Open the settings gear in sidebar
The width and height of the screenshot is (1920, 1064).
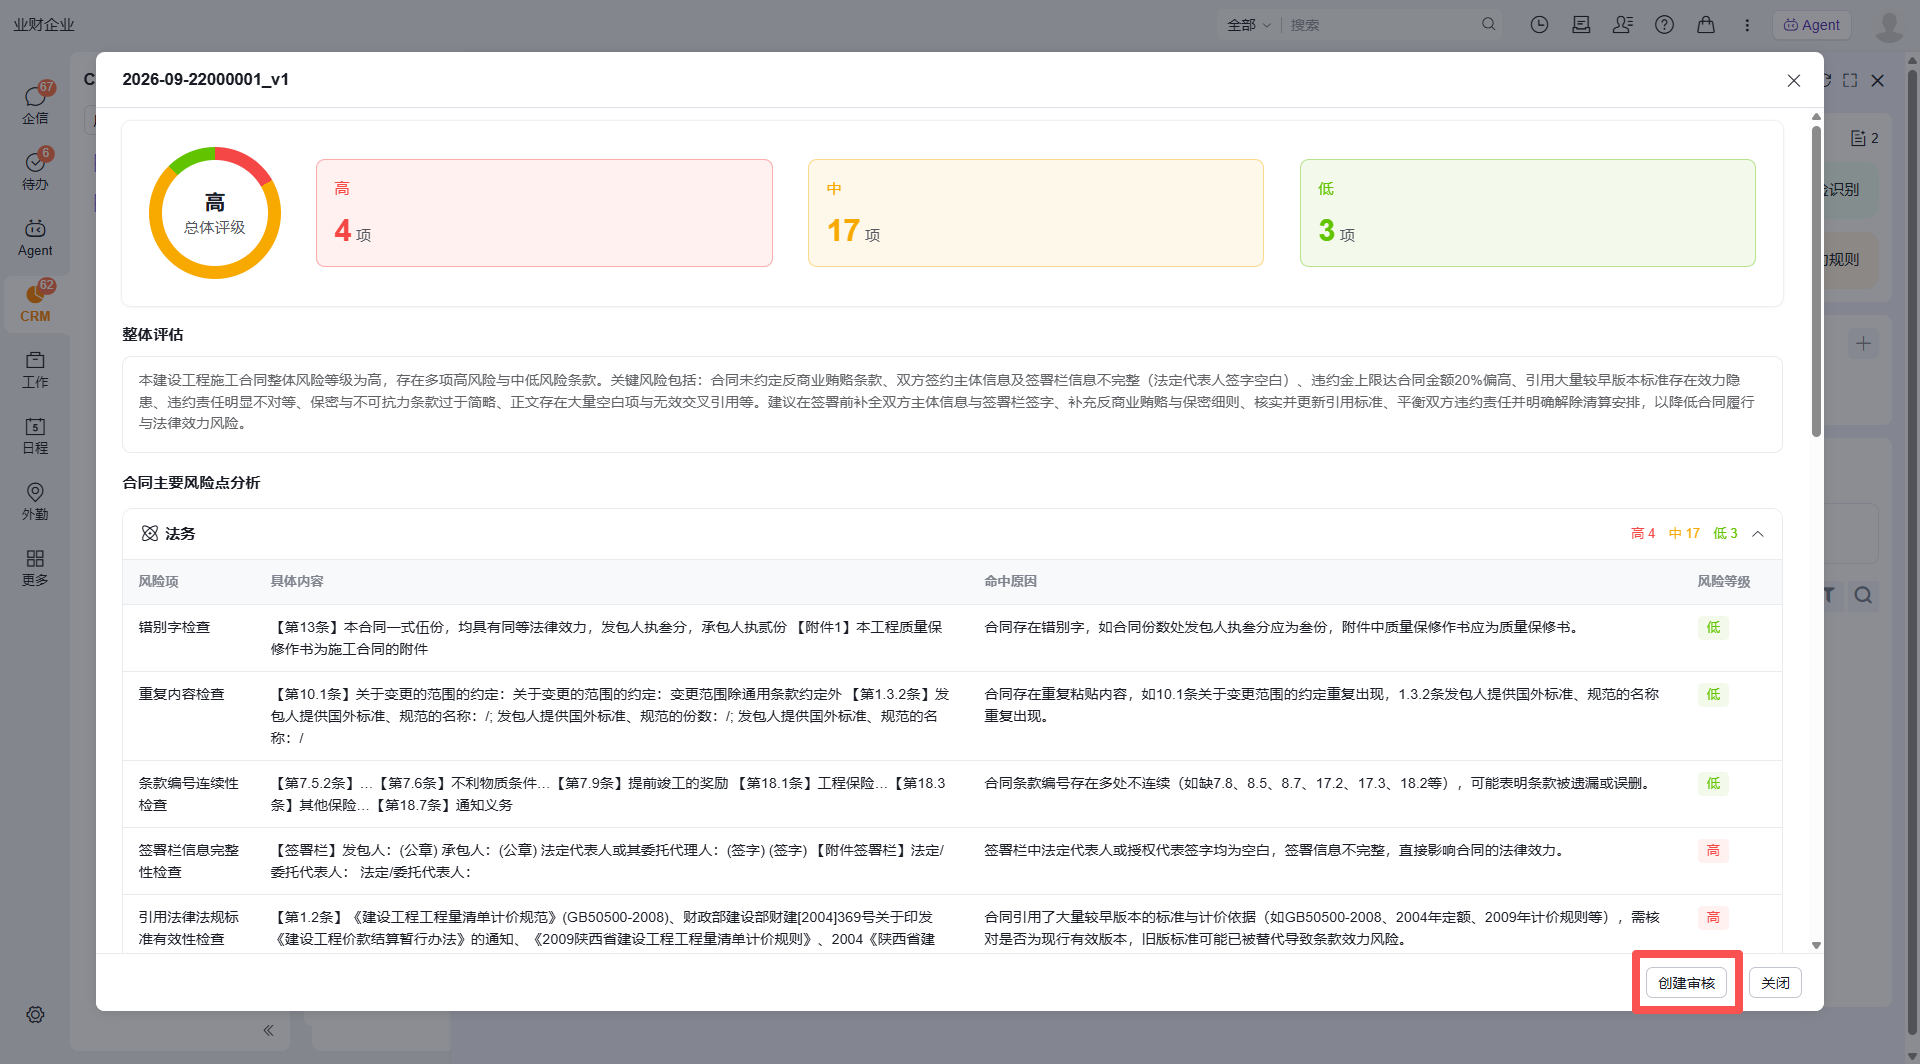(x=35, y=1014)
